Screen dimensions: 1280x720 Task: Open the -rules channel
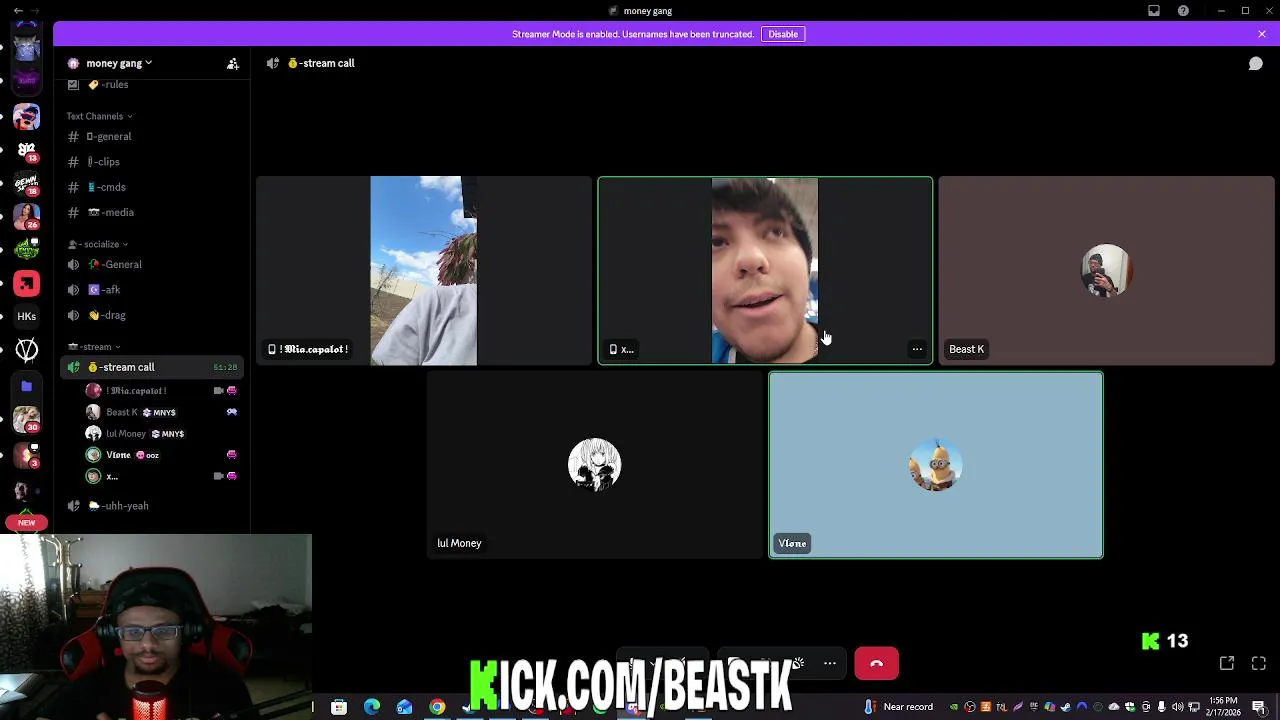[x=150, y=85]
